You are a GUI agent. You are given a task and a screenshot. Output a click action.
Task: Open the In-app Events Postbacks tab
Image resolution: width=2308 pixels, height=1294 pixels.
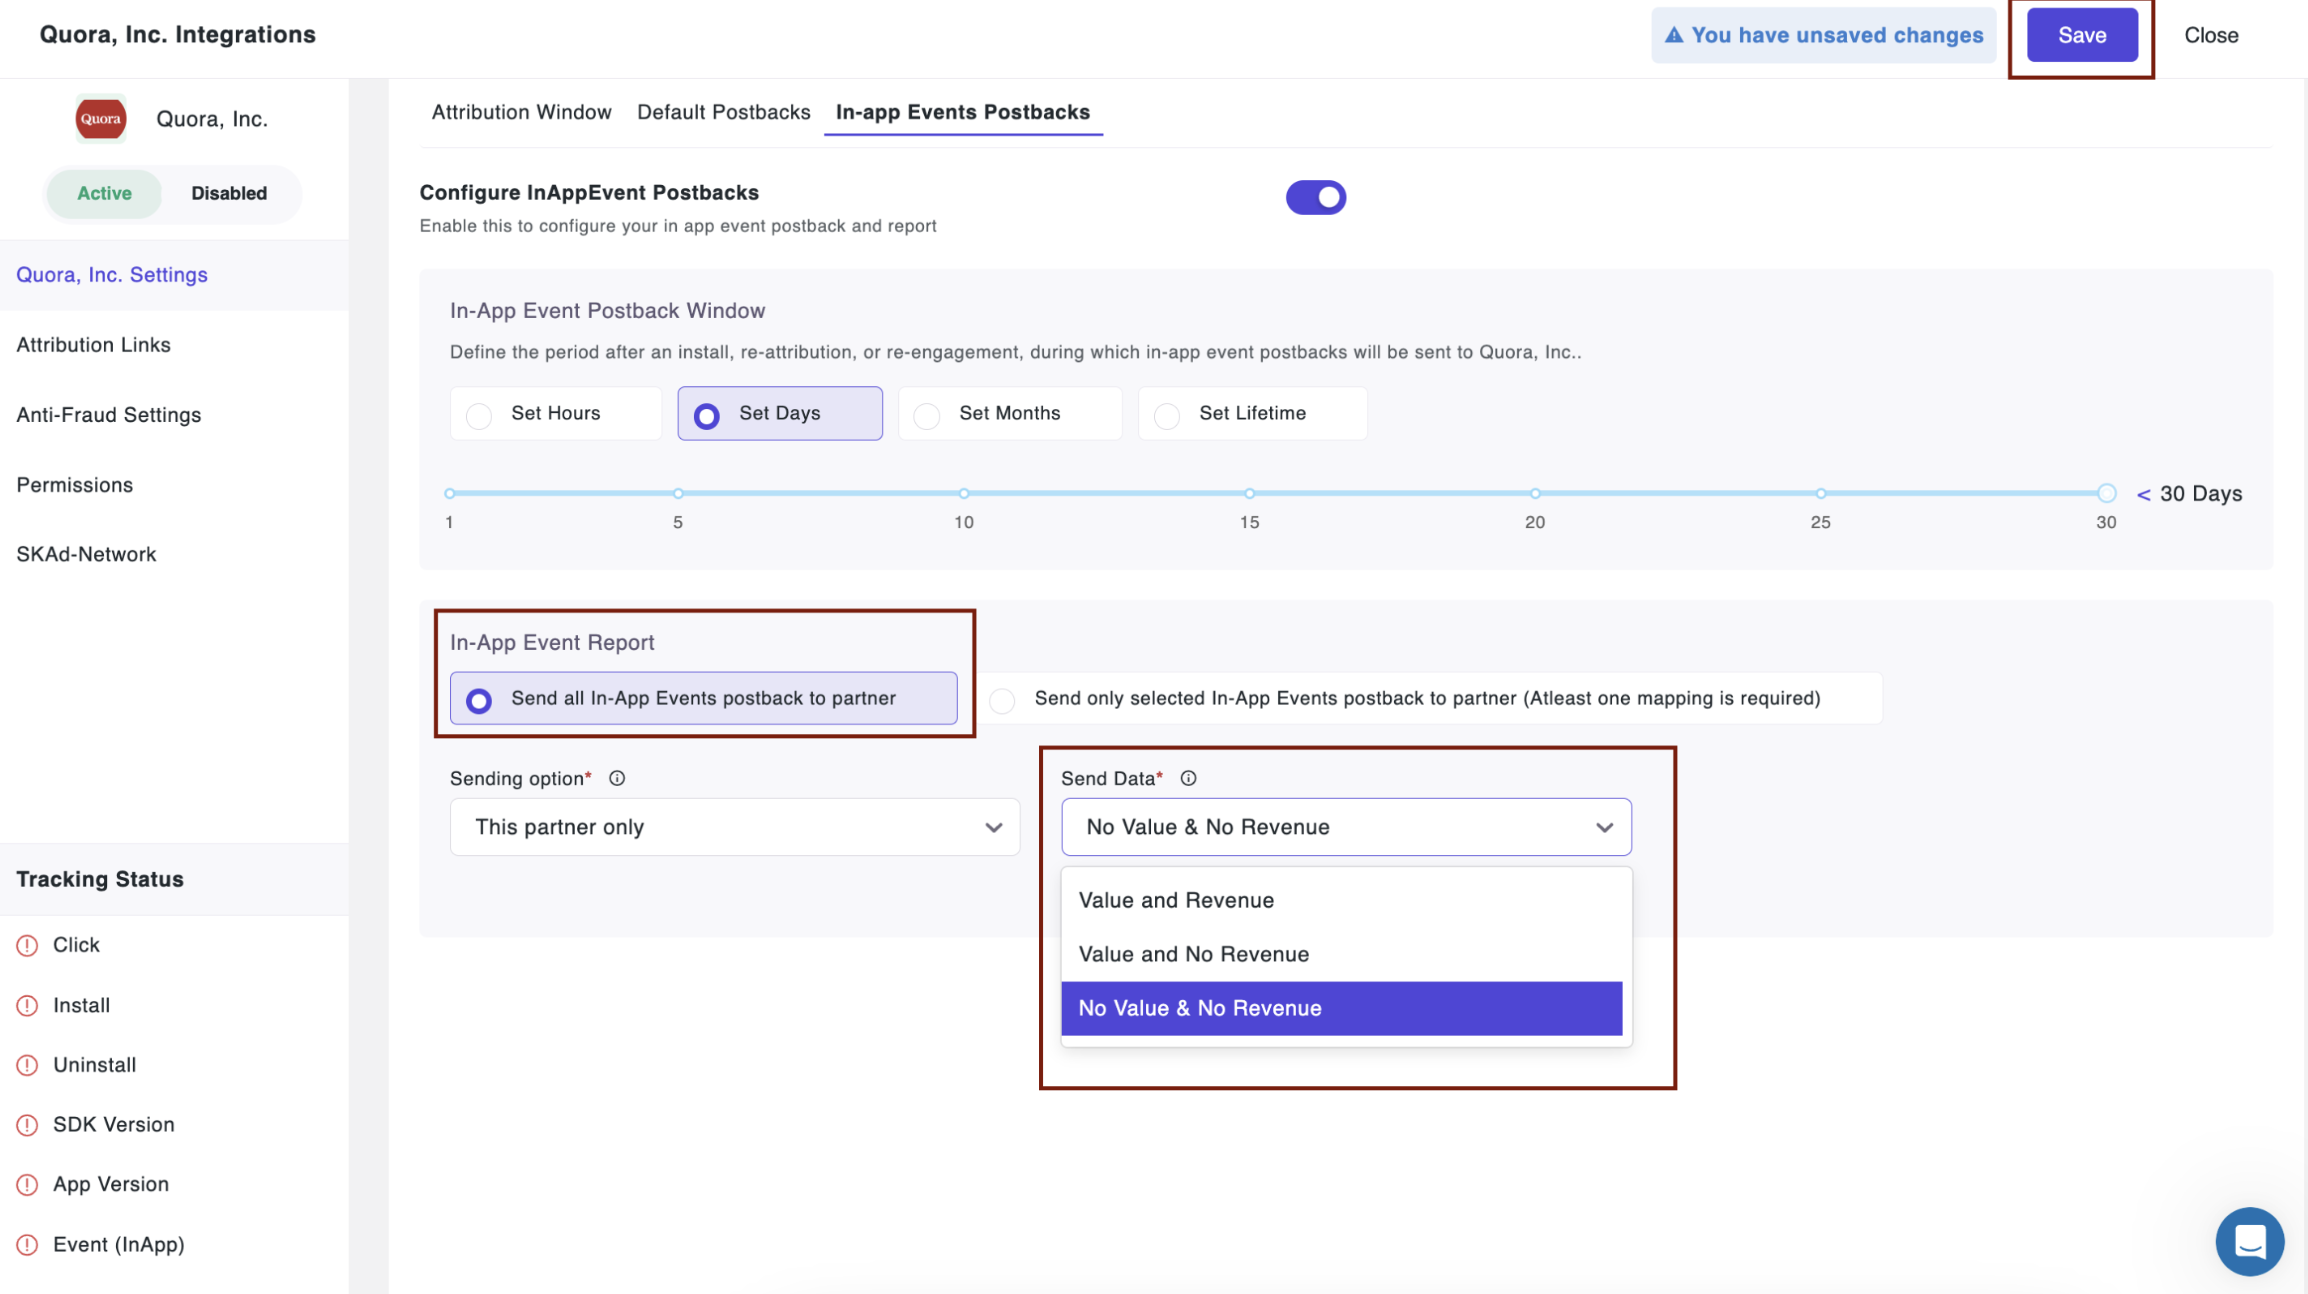click(x=962, y=112)
